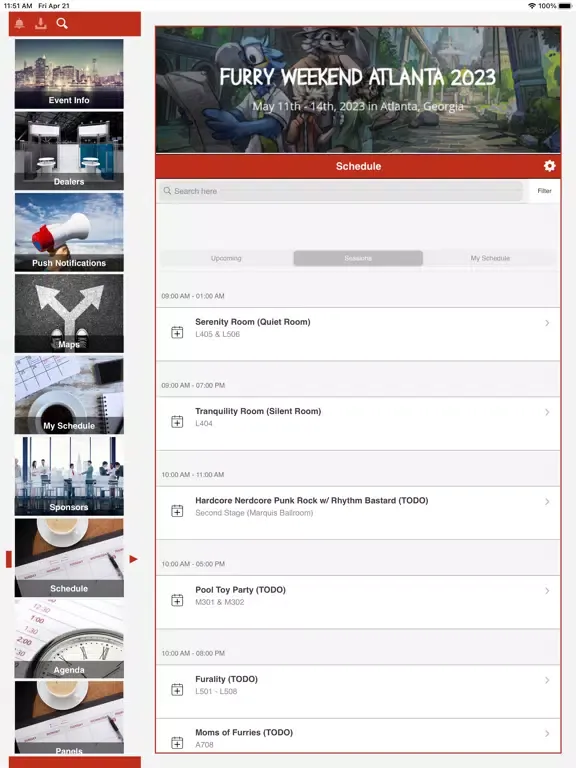
Task: Switch to the Sessions tab
Action: tap(358, 258)
